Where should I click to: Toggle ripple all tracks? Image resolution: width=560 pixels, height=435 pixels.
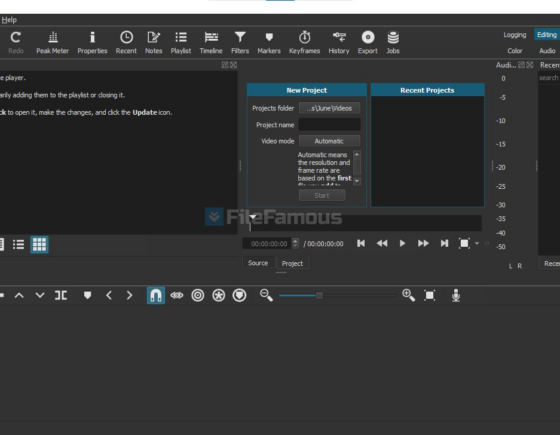pos(219,296)
